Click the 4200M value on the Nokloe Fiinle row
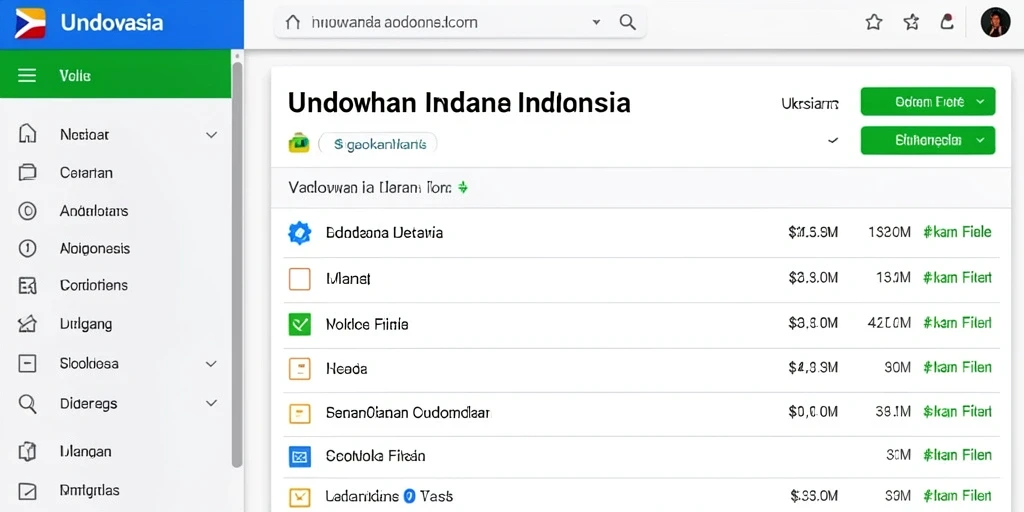 click(889, 323)
